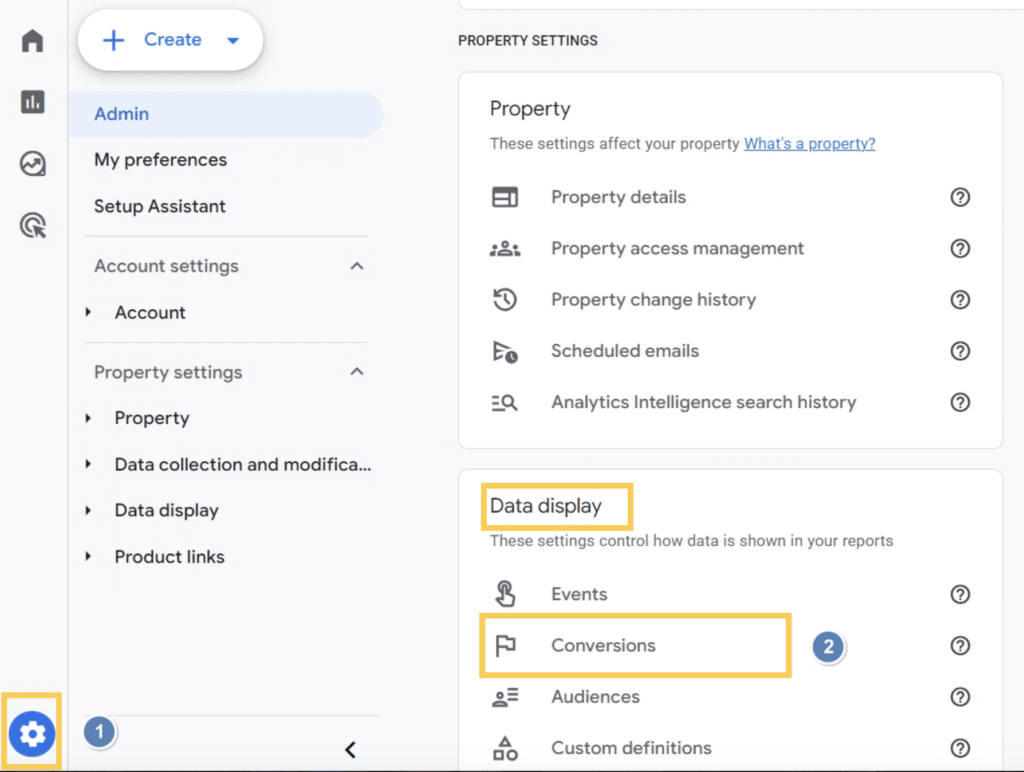This screenshot has width=1024, height=772.
Task: Open Setup Assistant
Action: (x=160, y=206)
